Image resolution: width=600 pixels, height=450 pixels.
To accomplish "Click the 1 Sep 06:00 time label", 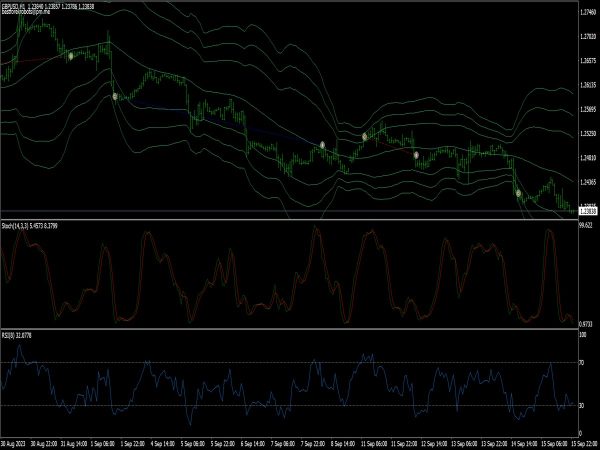I will coord(103,444).
